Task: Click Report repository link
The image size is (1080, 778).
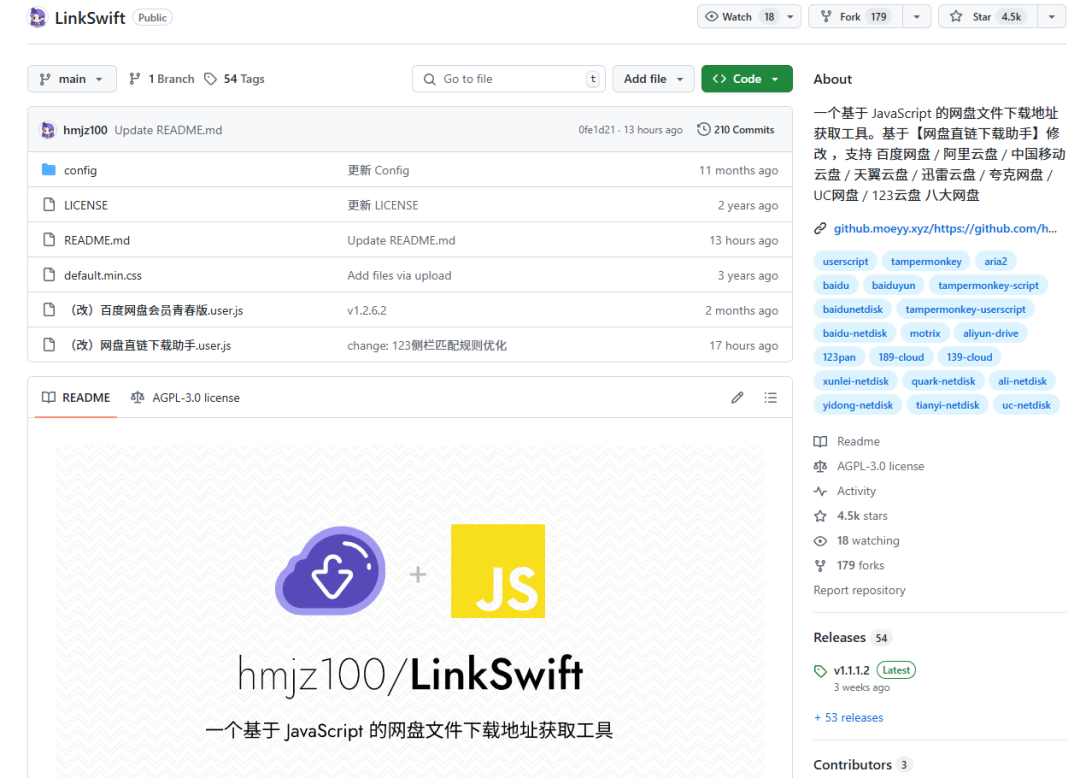Action: click(859, 590)
